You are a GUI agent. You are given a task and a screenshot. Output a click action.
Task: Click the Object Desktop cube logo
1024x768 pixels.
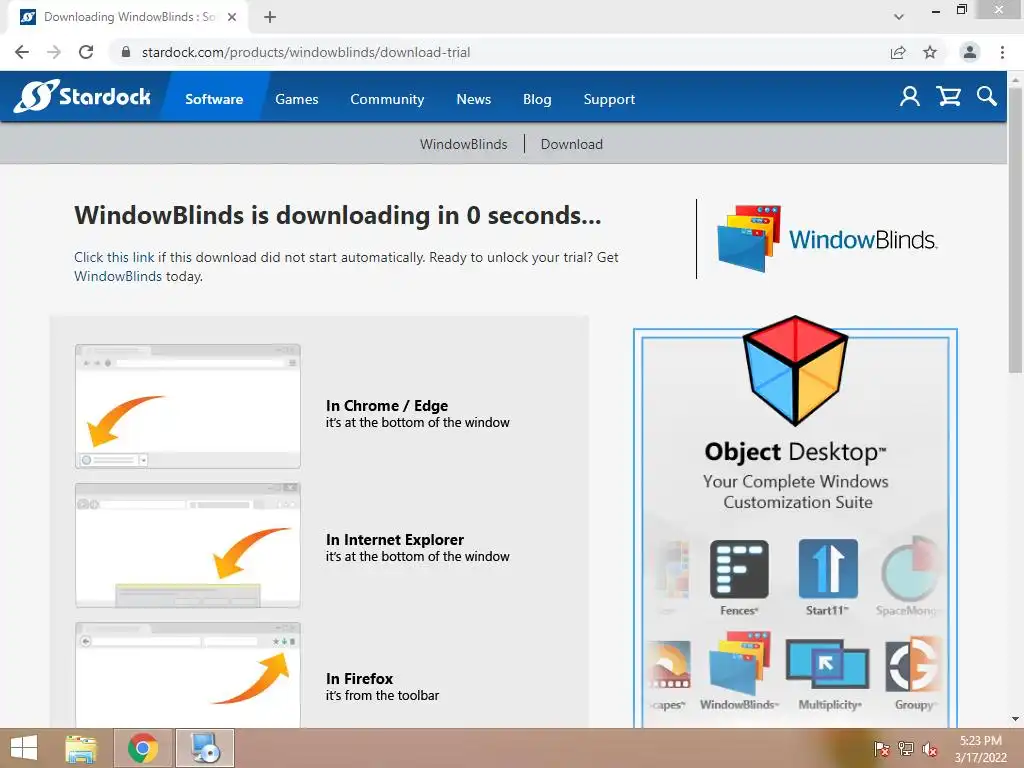(x=795, y=370)
